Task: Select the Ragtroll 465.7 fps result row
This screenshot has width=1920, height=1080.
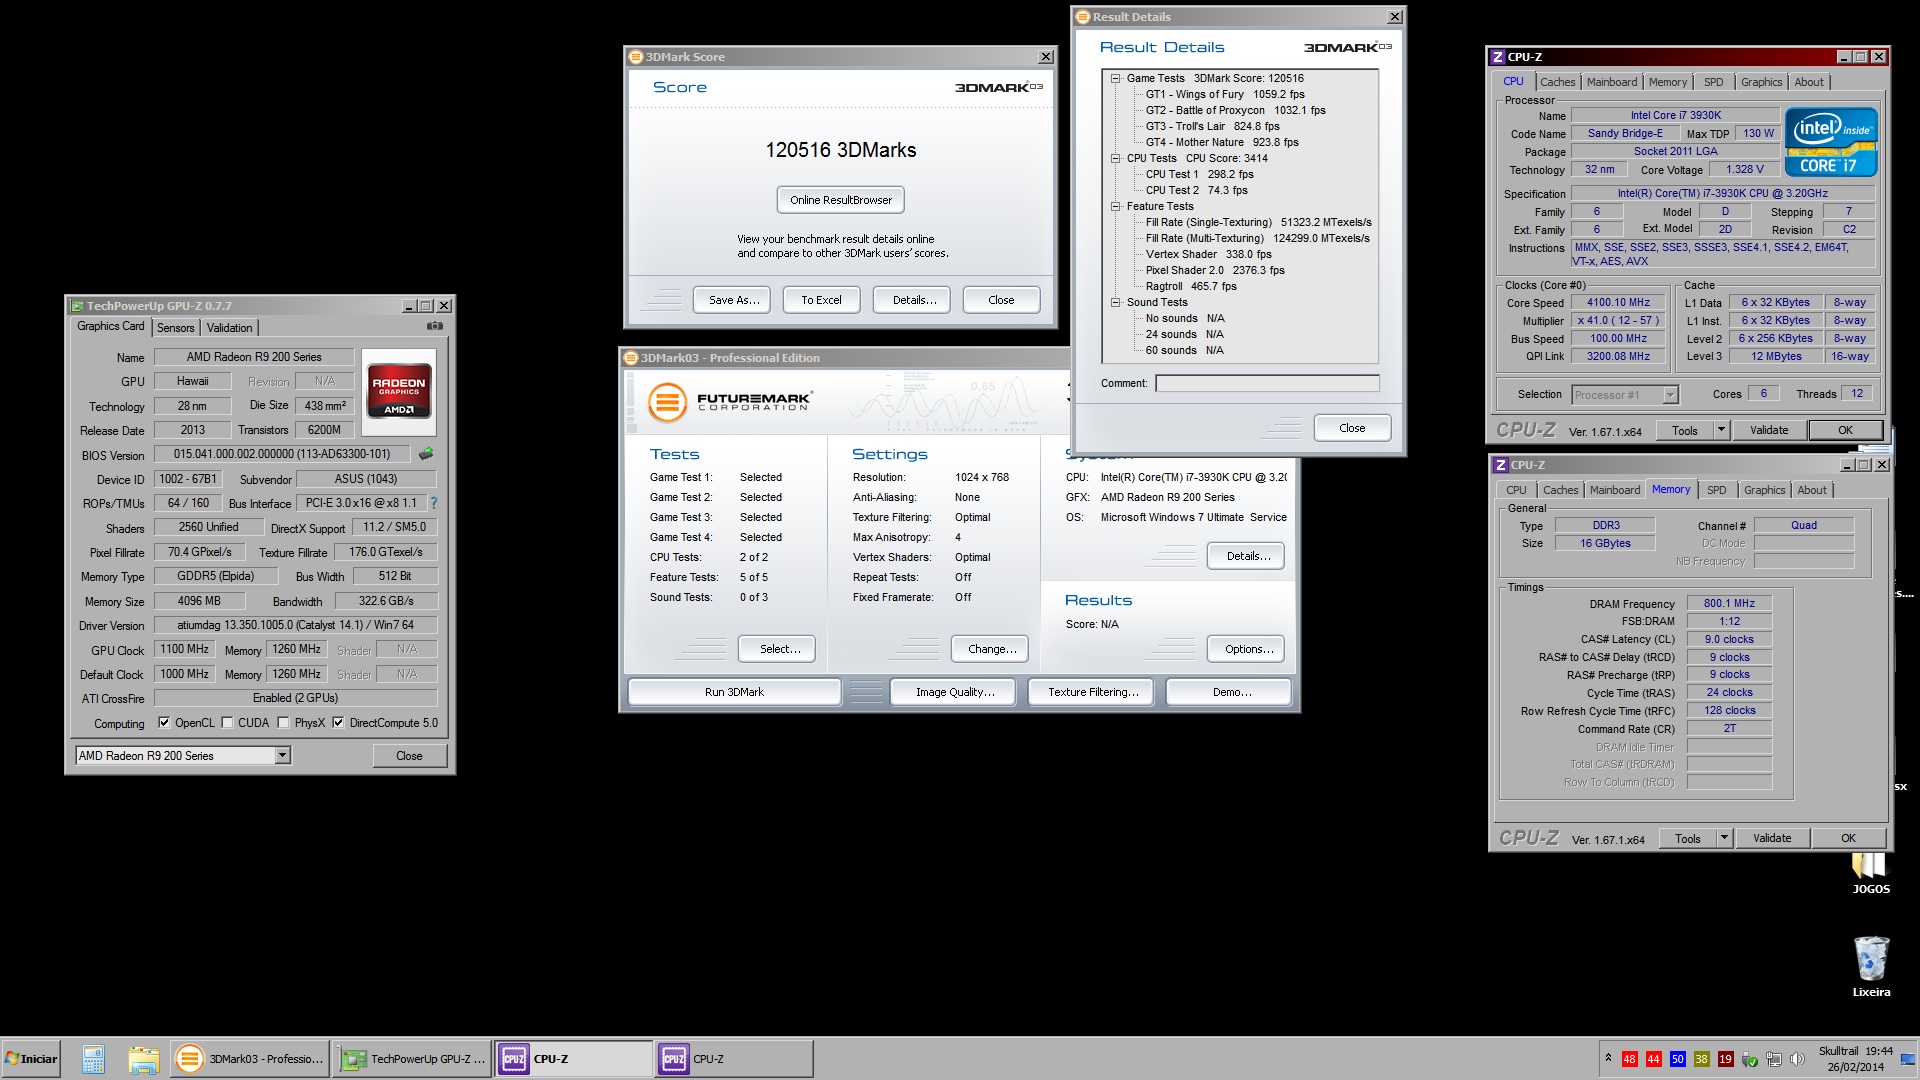Action: [x=1191, y=286]
